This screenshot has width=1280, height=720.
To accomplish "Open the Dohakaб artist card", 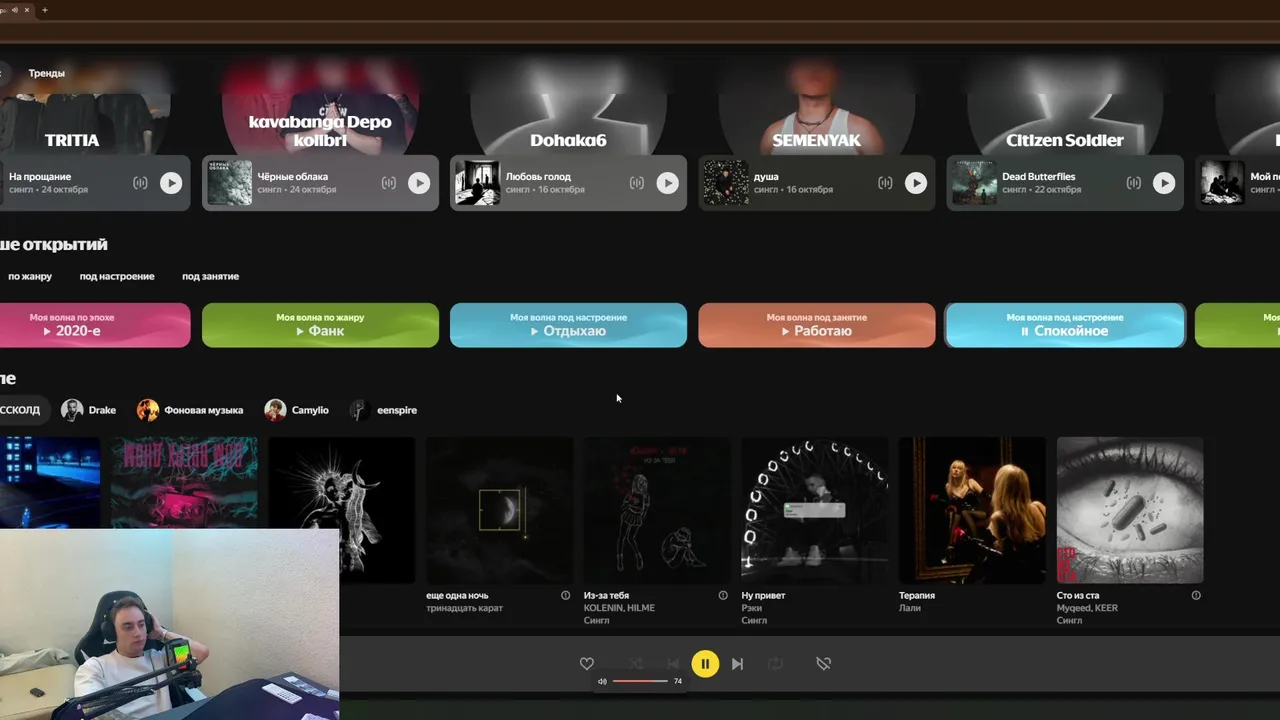I will tap(568, 106).
